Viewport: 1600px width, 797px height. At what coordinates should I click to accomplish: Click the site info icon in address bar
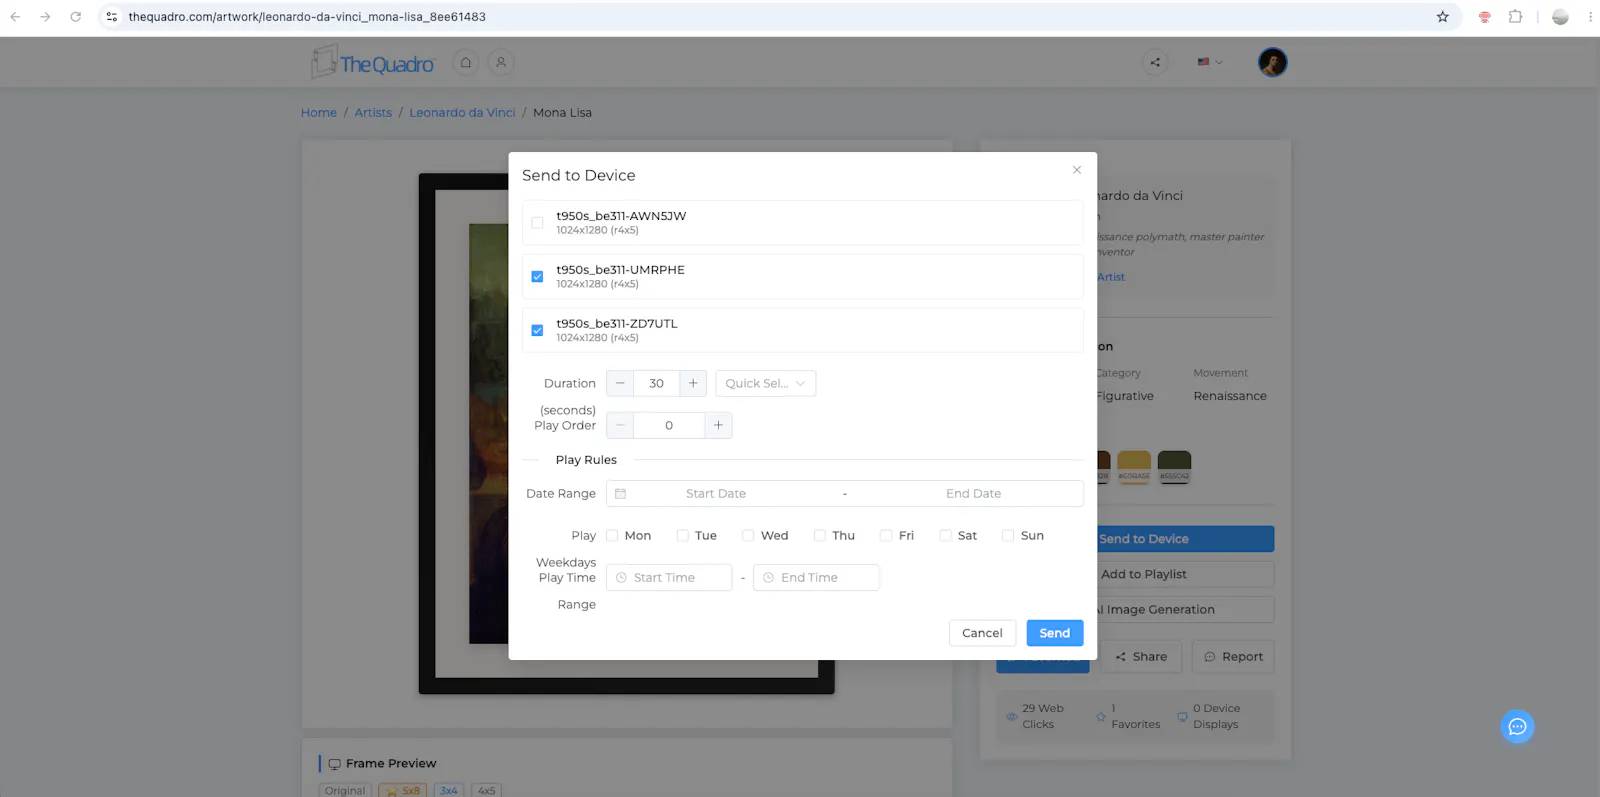point(112,17)
